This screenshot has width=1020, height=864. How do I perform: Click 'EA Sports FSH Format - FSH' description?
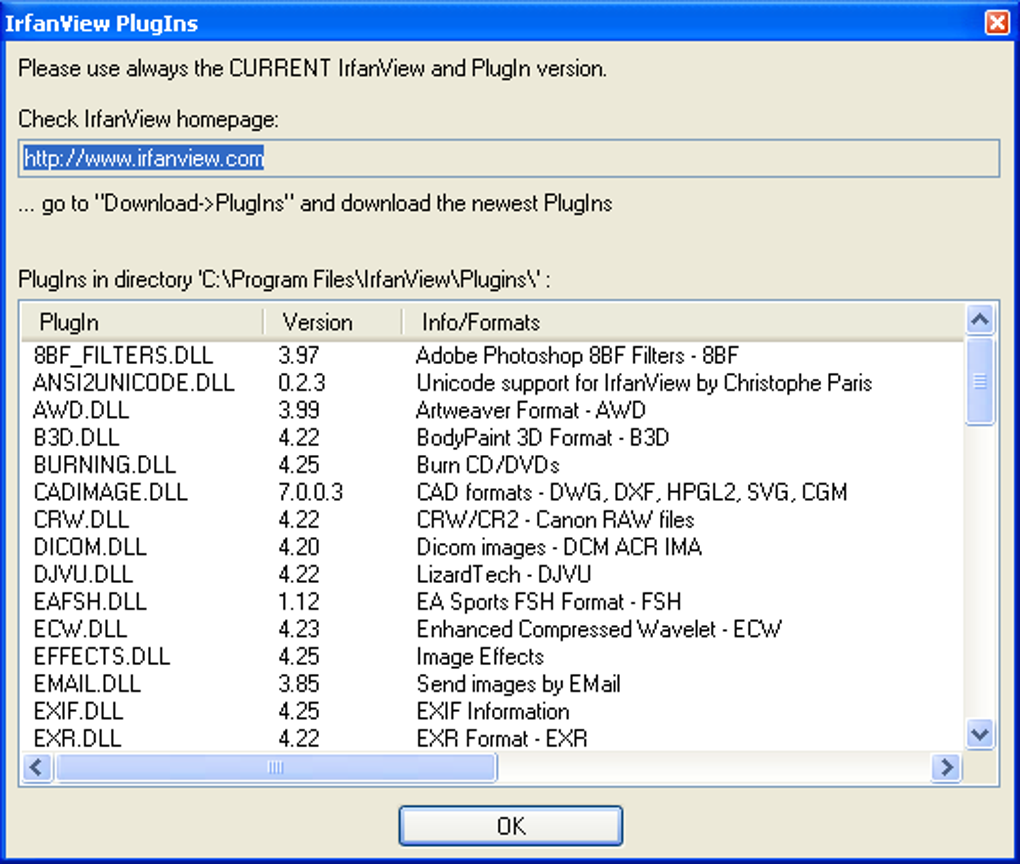click(x=548, y=601)
